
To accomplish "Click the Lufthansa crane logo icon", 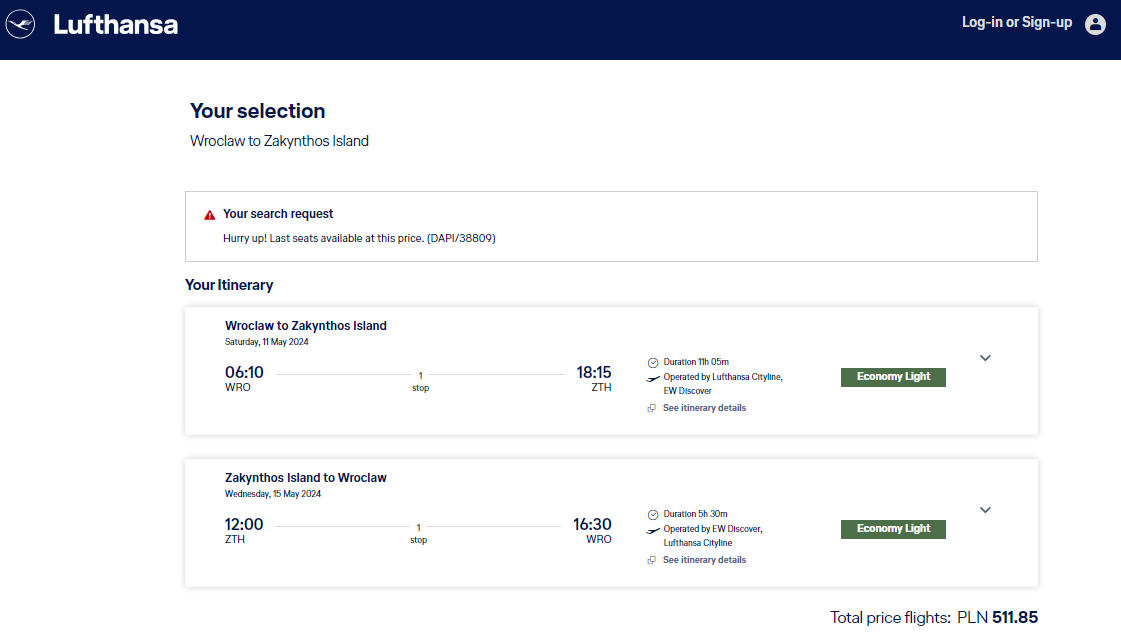I will point(20,24).
